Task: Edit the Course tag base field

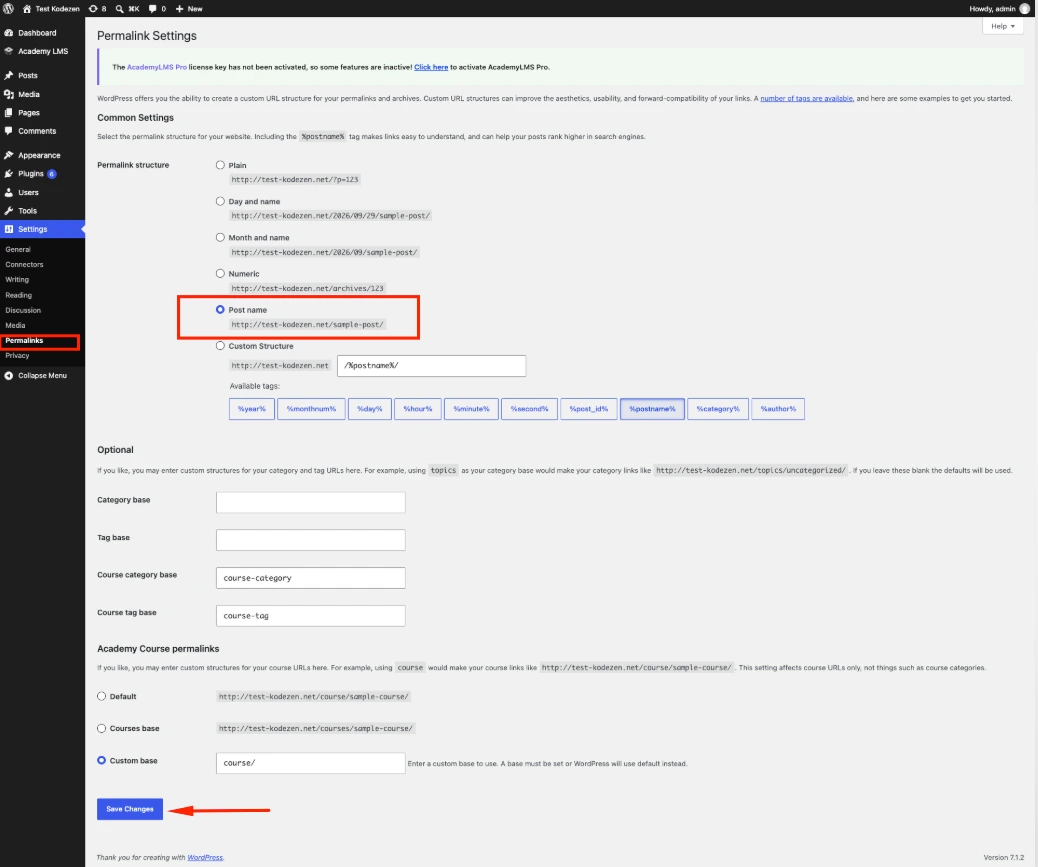Action: [x=310, y=616]
